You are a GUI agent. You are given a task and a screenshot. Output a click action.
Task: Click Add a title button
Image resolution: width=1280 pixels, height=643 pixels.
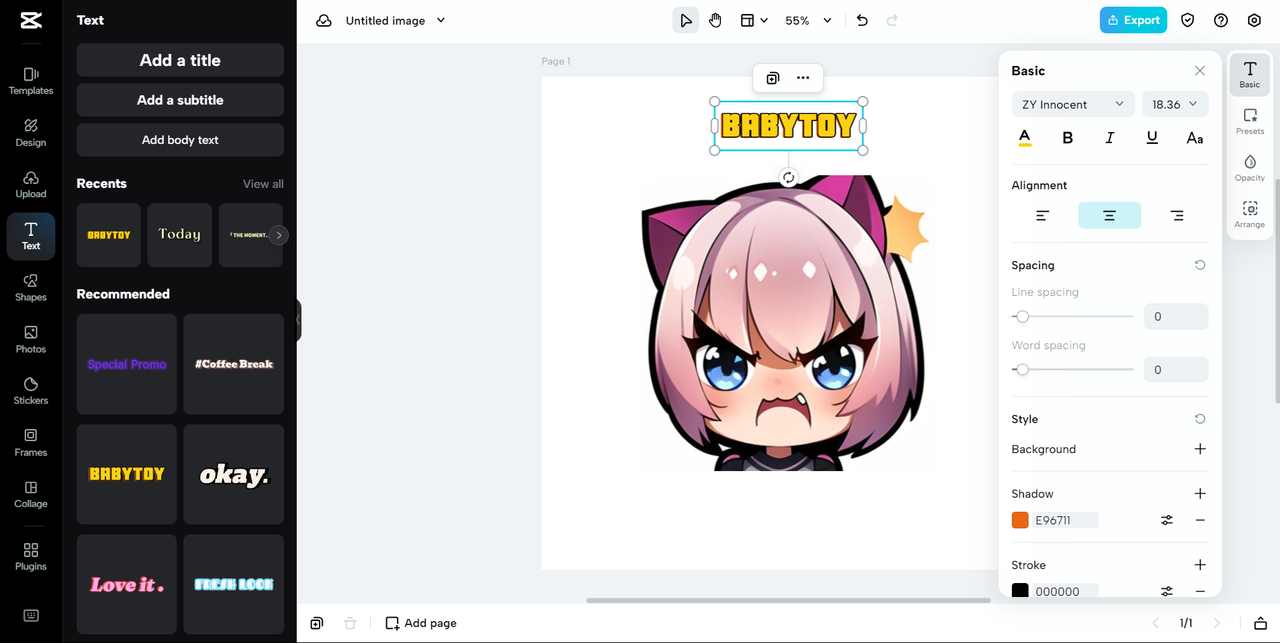[180, 60]
